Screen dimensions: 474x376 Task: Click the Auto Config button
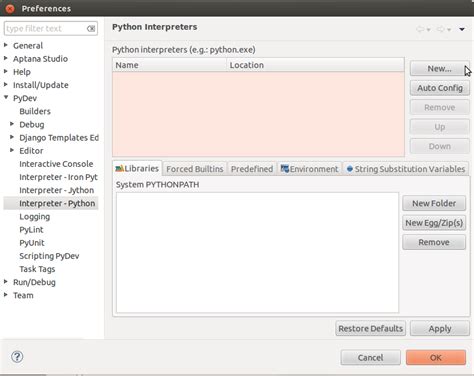click(x=440, y=88)
